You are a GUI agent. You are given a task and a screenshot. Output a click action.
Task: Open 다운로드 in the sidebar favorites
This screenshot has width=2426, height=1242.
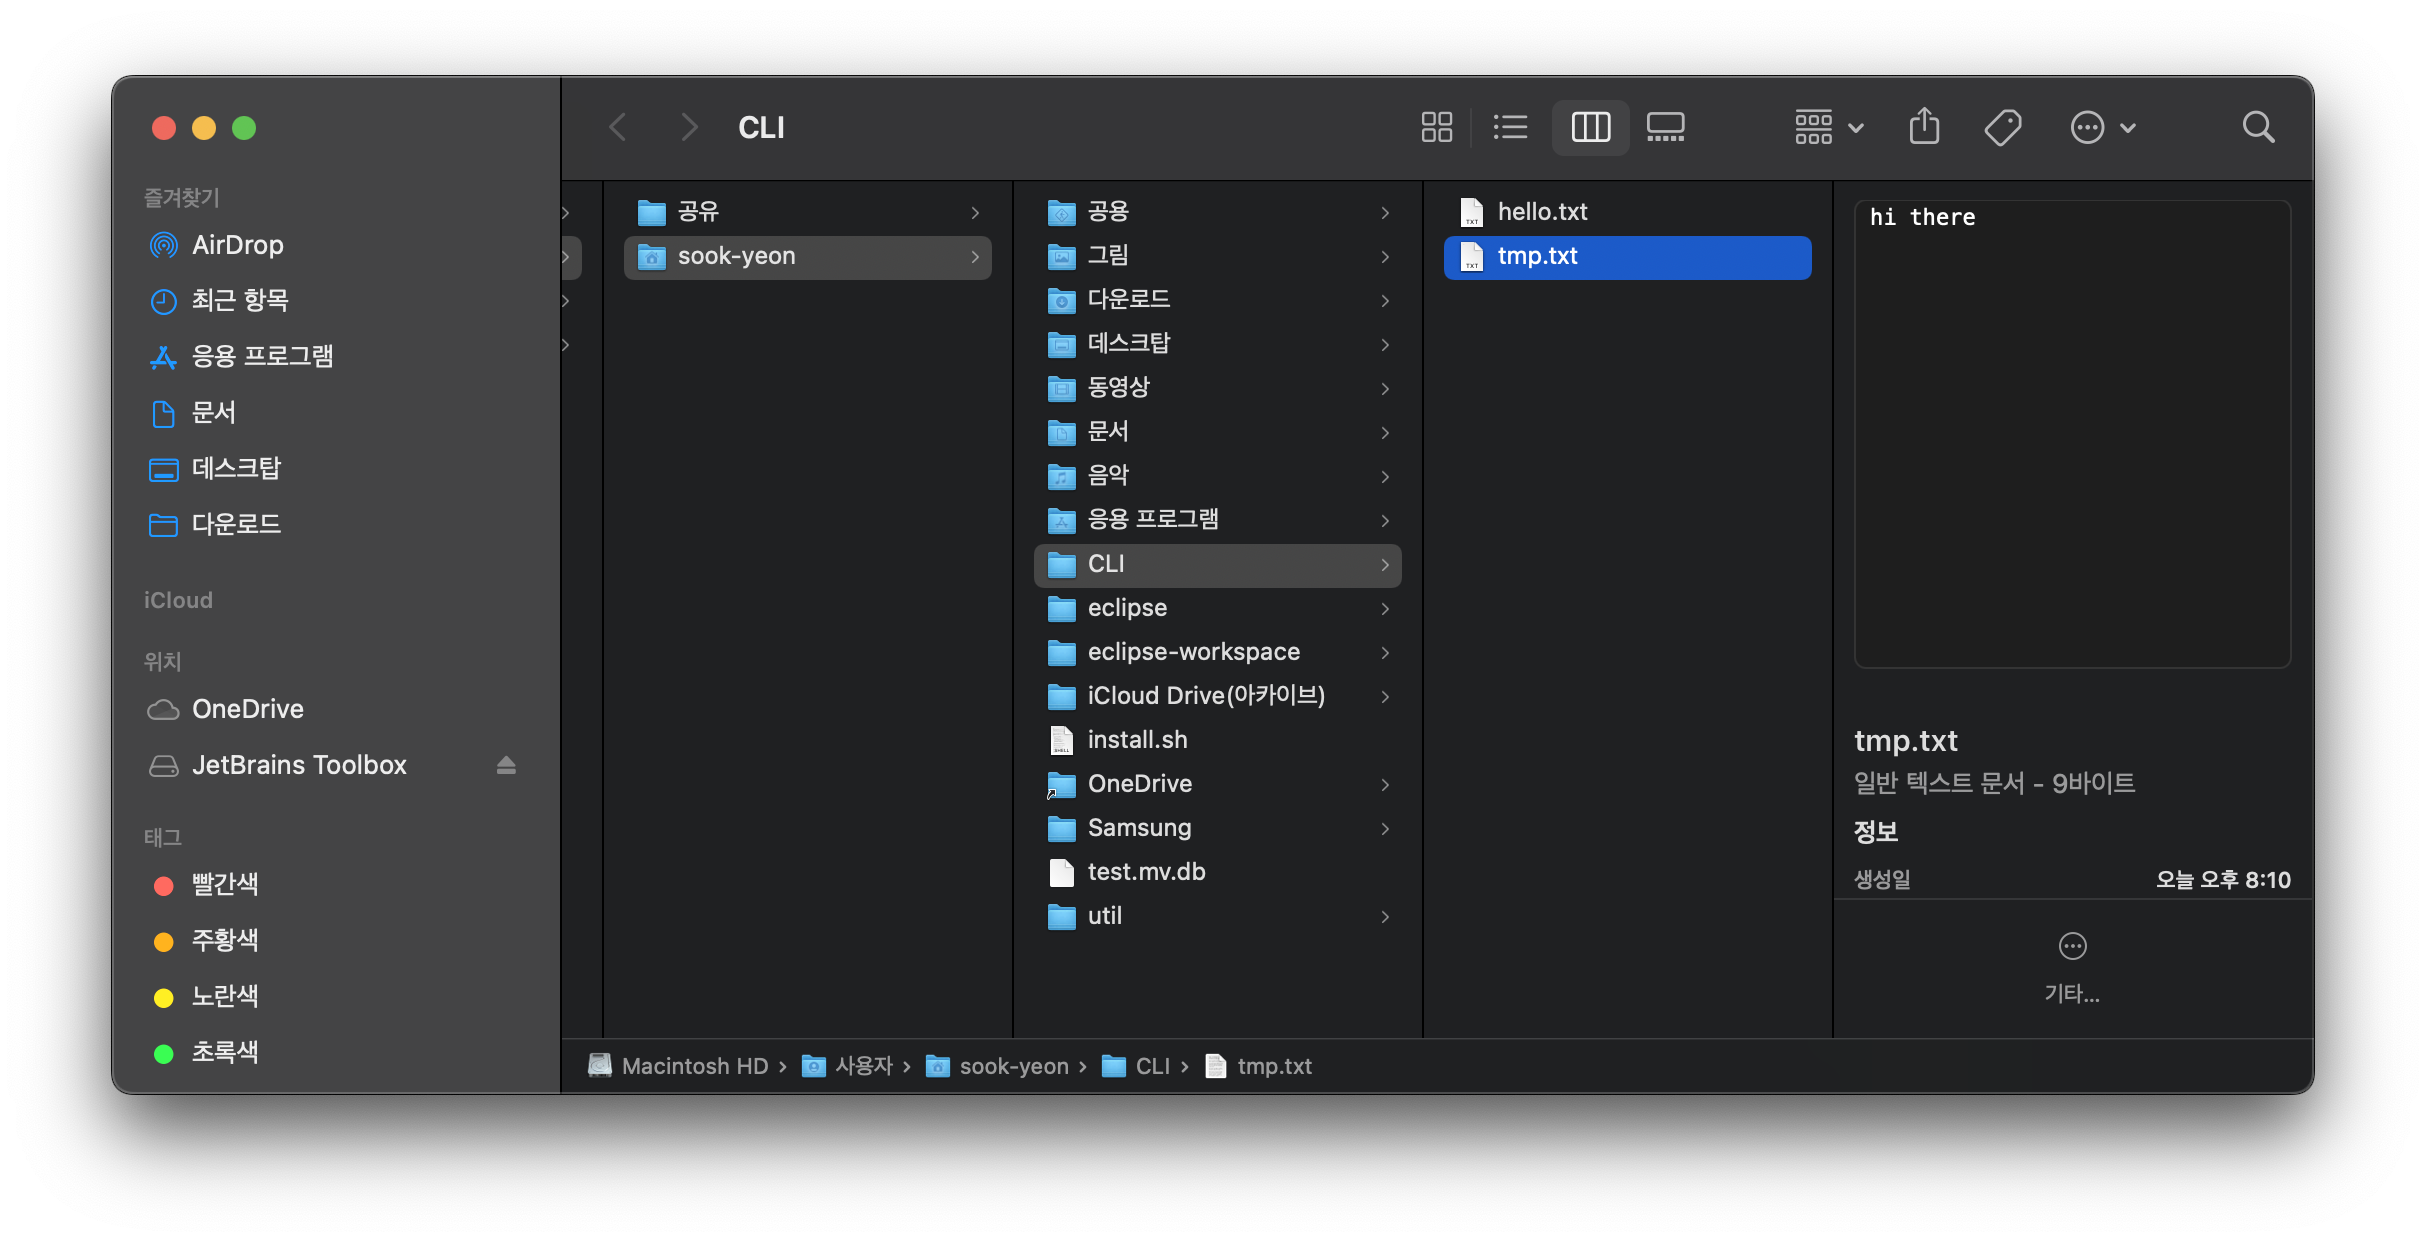[x=236, y=524]
